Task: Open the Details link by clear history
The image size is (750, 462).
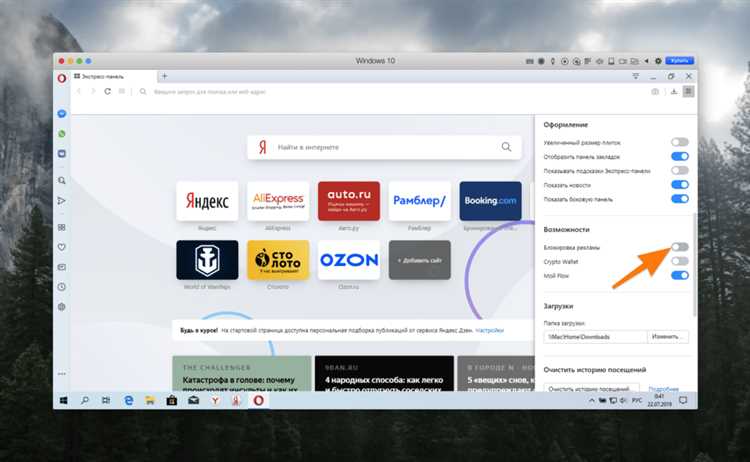Action: pos(663,389)
